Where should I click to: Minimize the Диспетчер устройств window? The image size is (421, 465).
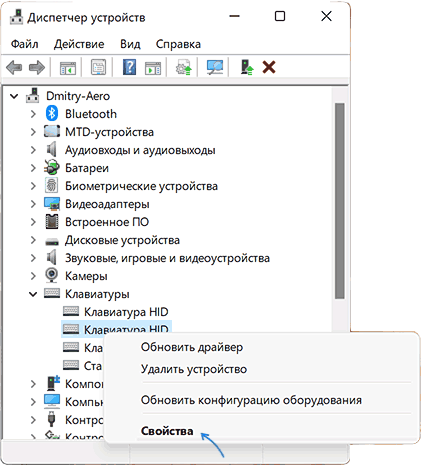(234, 16)
